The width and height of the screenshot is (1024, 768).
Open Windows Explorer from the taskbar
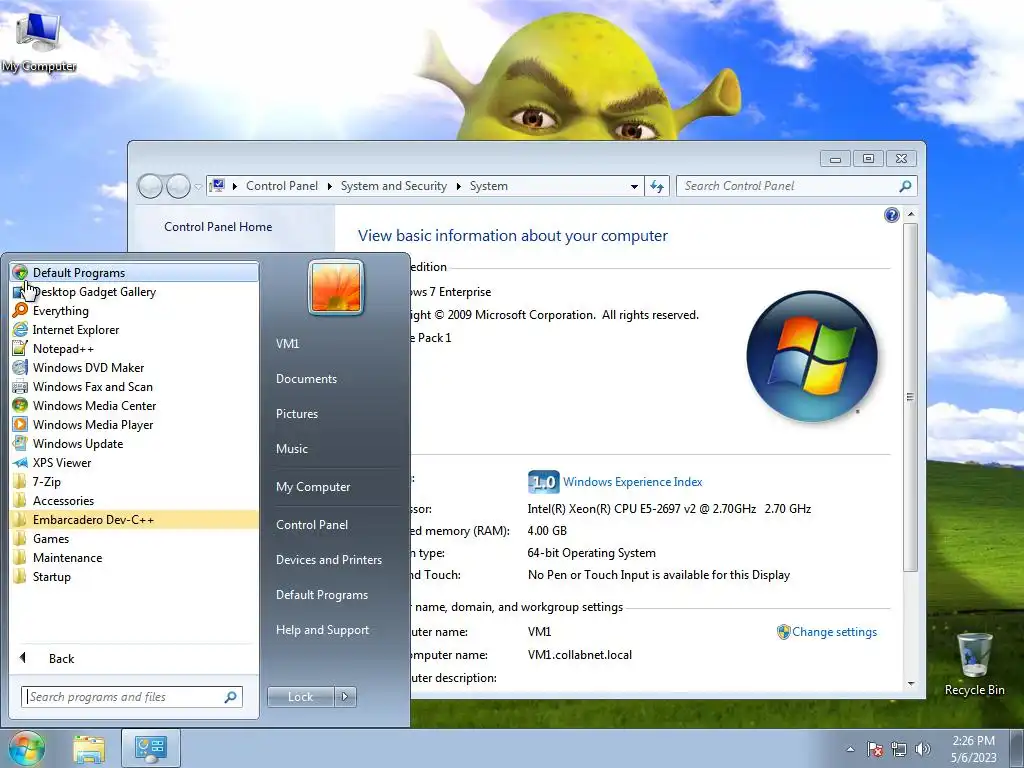[89, 750]
